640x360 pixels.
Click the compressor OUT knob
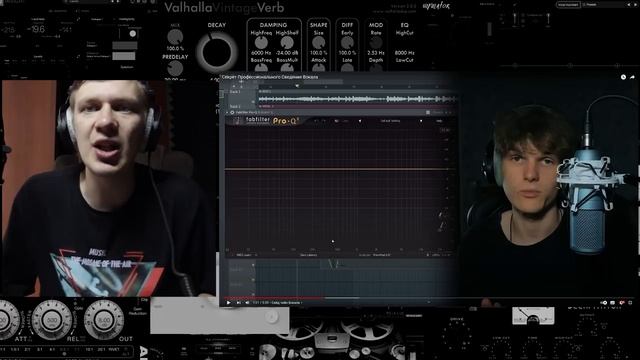coord(104,320)
